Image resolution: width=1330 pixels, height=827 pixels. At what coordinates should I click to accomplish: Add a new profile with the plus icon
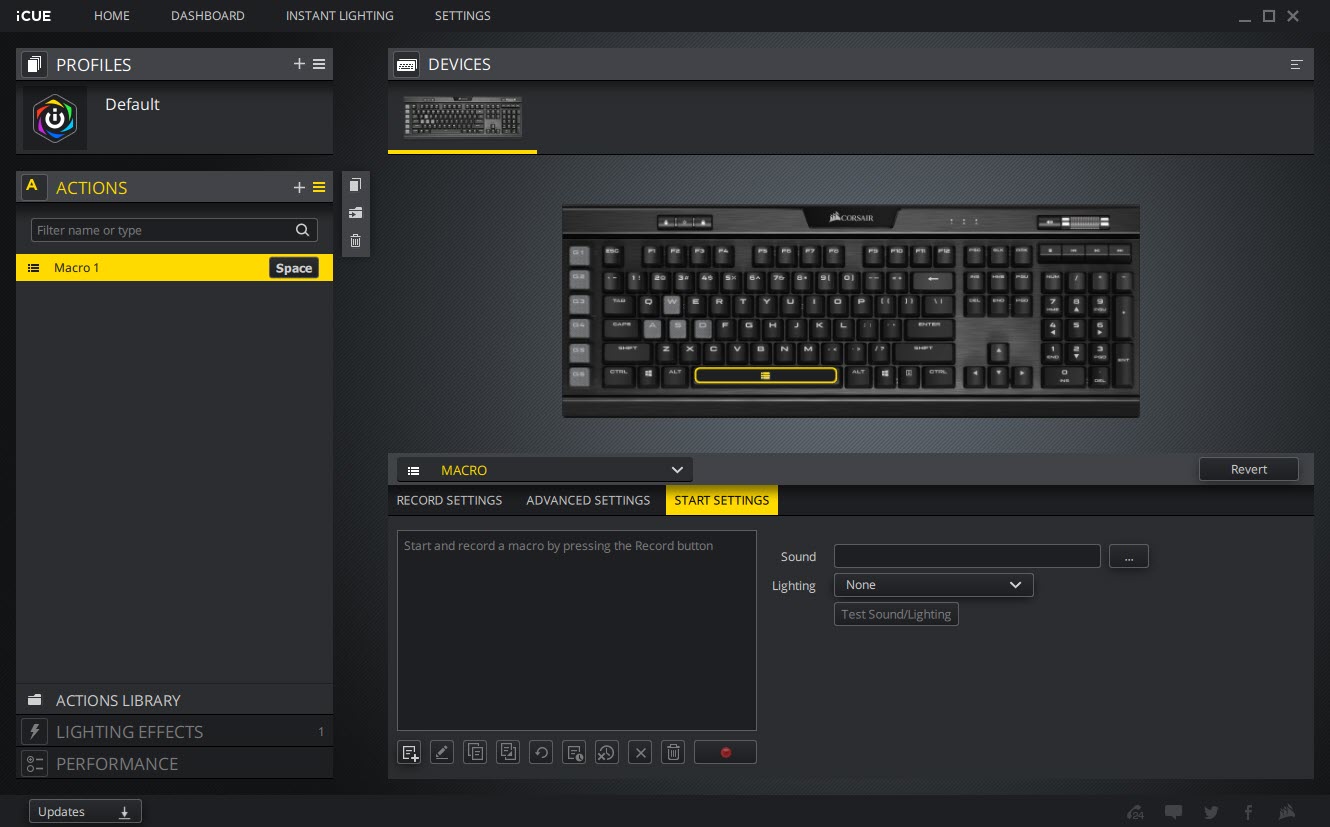[x=299, y=64]
